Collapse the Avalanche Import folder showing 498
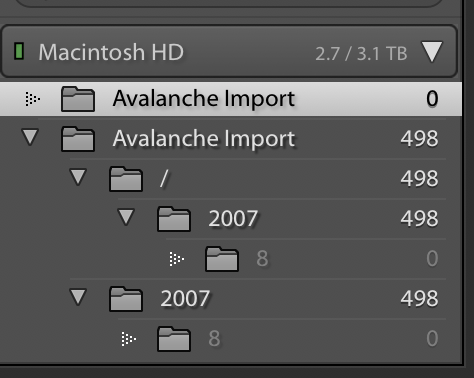 (30, 137)
